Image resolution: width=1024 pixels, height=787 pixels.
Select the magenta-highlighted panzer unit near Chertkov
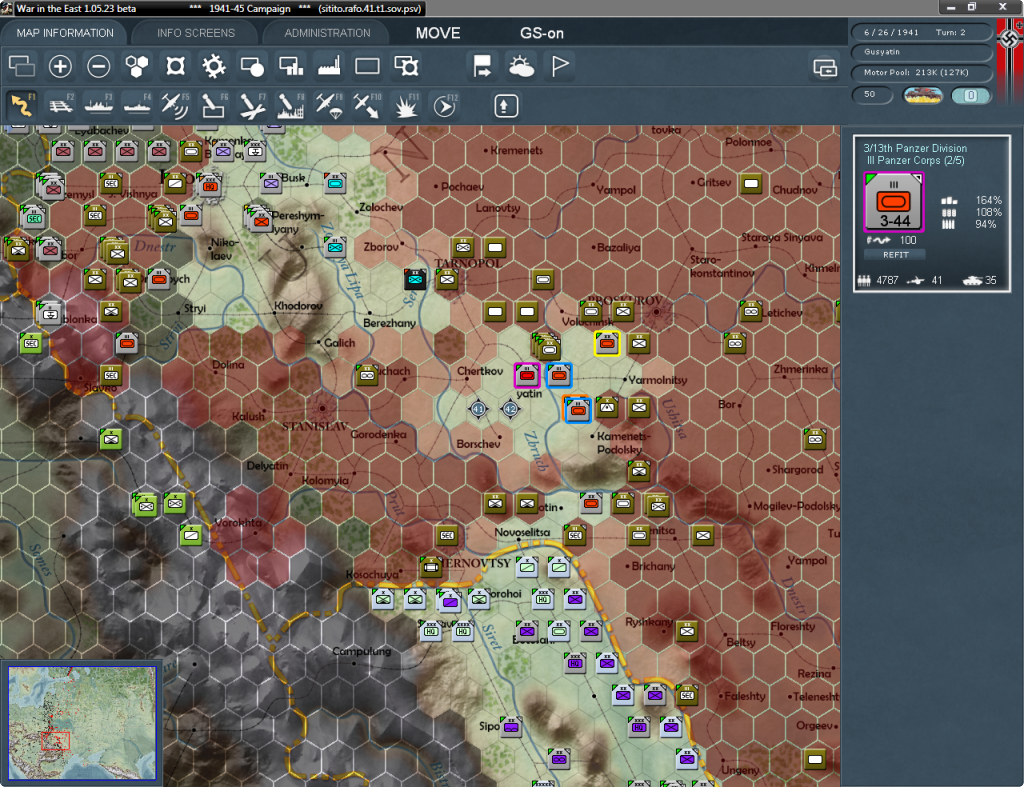[527, 376]
